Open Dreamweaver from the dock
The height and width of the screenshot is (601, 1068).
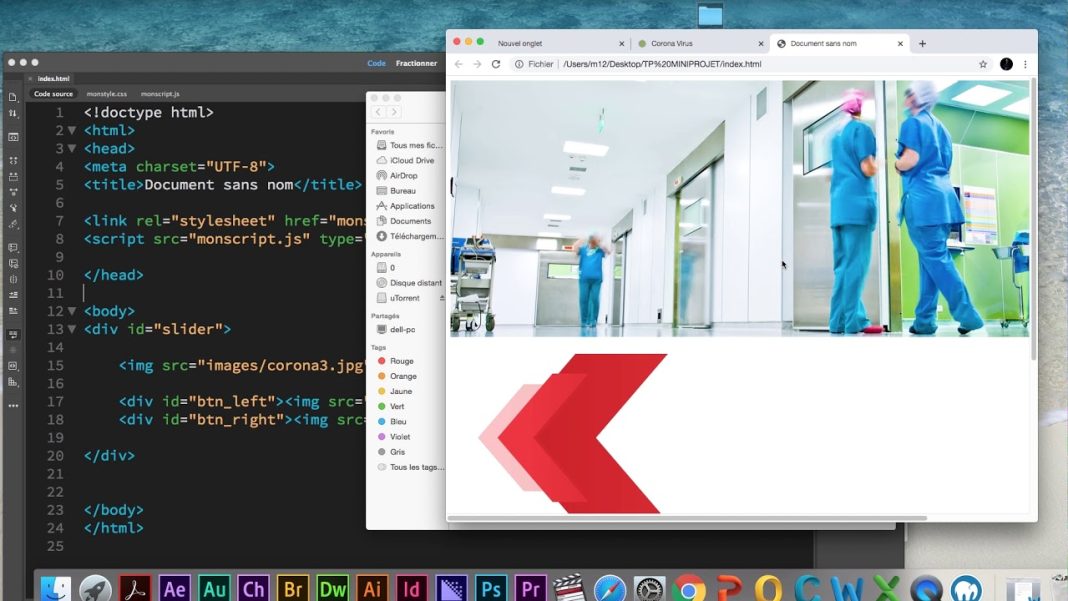point(332,588)
